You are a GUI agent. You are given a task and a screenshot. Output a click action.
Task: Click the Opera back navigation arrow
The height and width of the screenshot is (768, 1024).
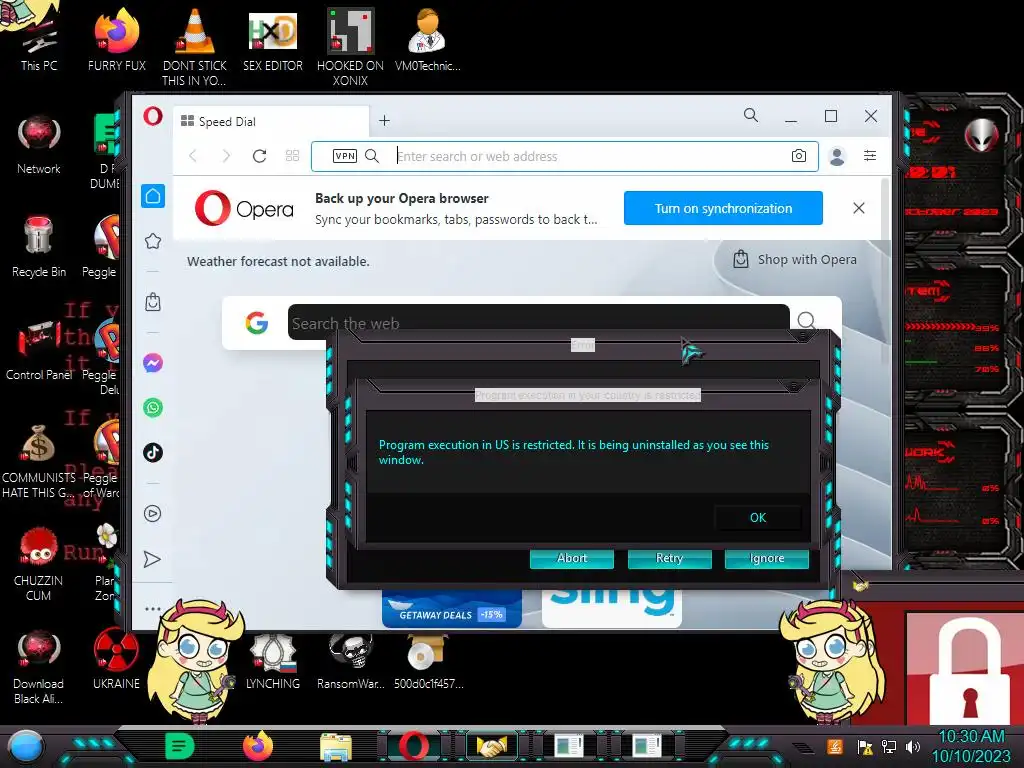193,155
